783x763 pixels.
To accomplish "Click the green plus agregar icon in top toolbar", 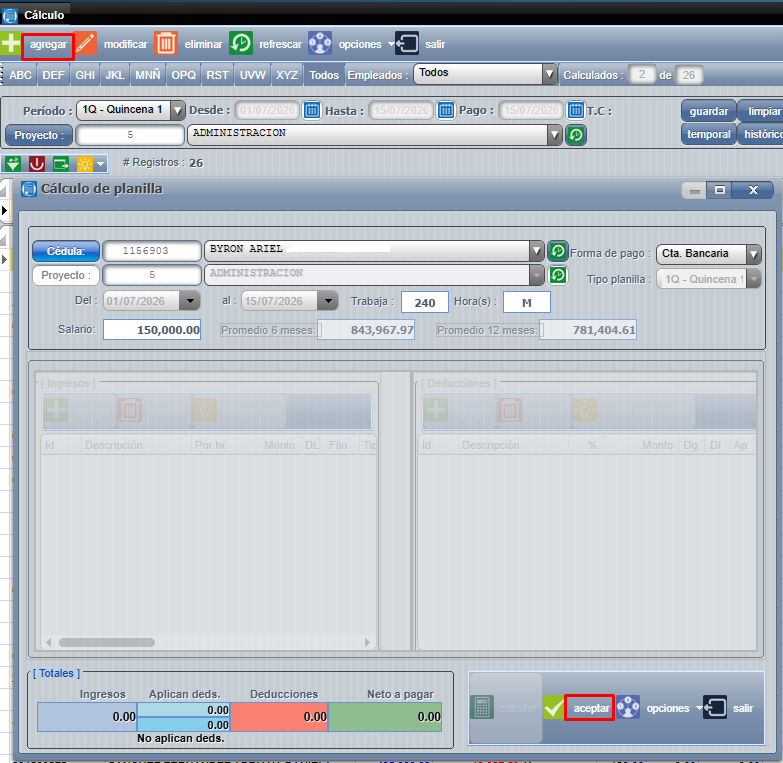I will 10,44.
